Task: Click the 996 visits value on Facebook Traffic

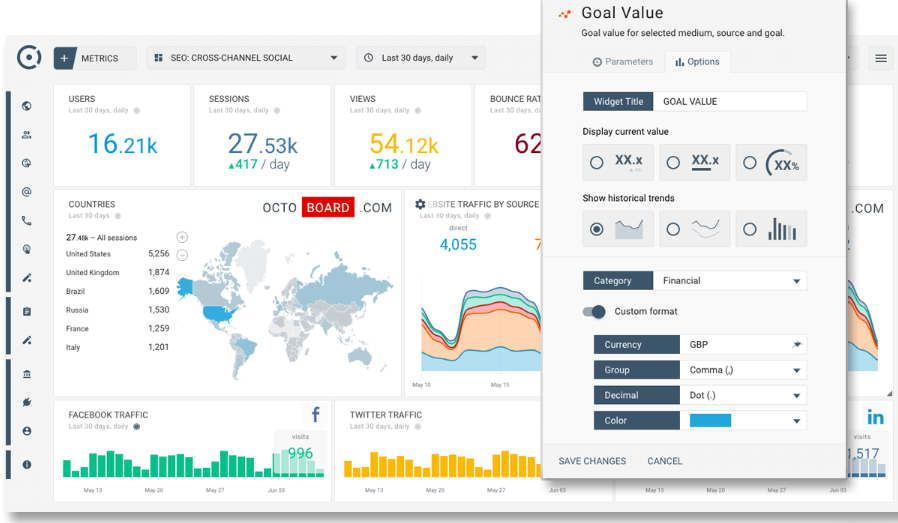Action: (300, 453)
